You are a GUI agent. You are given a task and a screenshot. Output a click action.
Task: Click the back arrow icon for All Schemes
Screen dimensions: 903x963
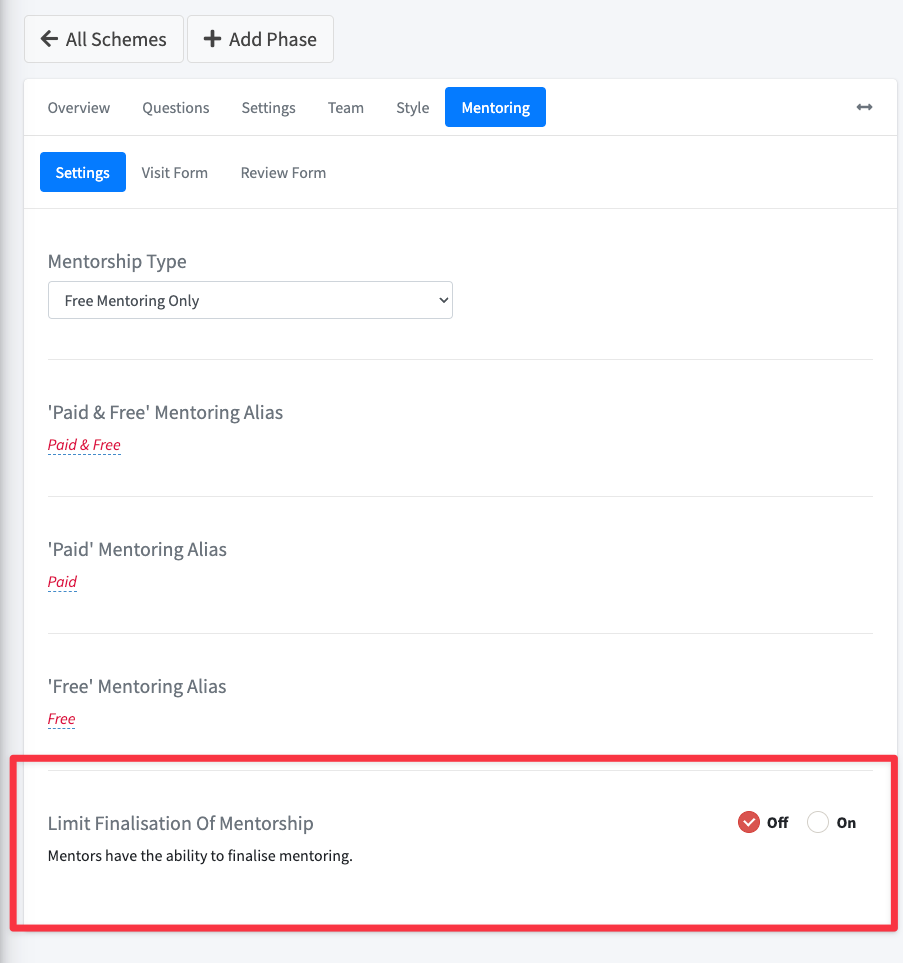click(49, 39)
